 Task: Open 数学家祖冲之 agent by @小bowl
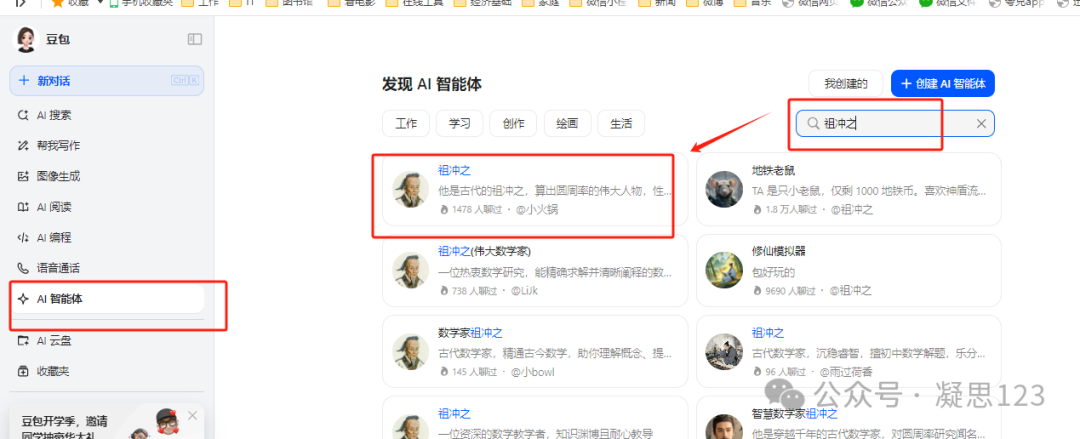[x=535, y=351]
